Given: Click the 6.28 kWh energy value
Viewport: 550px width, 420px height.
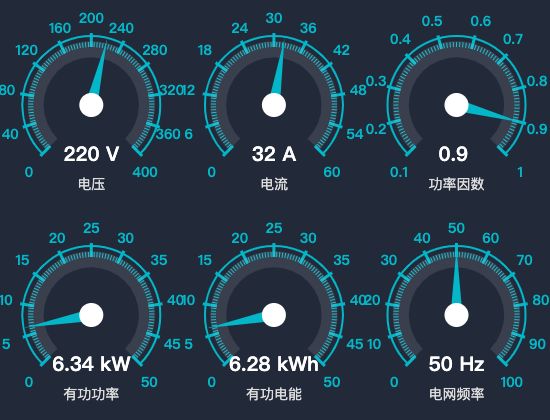Looking at the screenshot, I should tap(274, 364).
